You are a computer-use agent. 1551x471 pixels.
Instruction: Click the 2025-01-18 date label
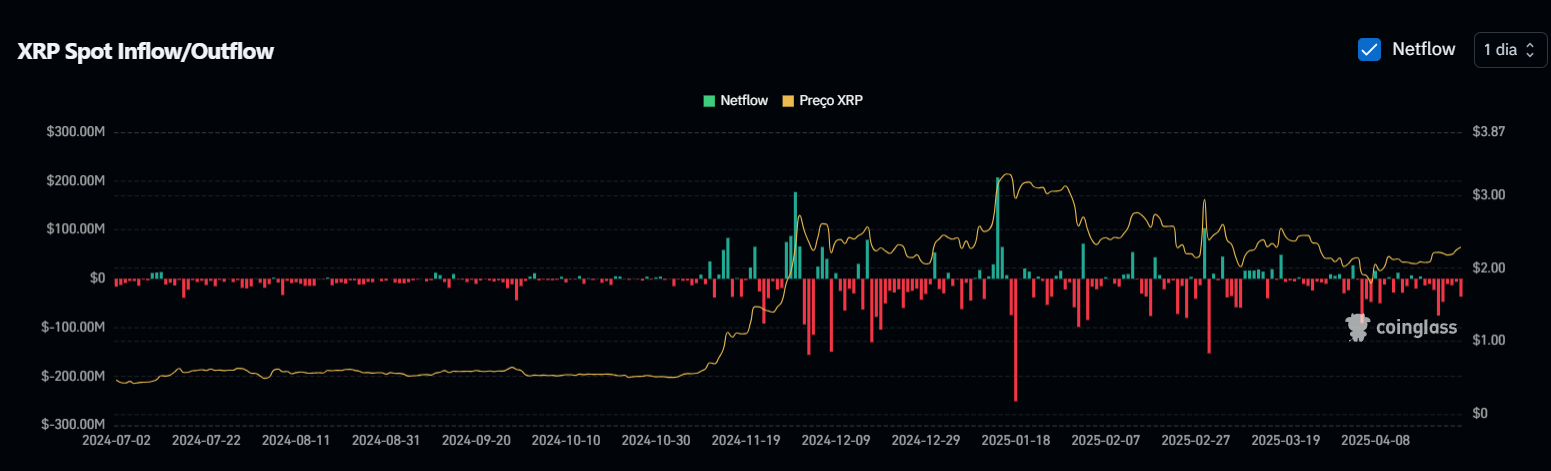pos(1015,439)
